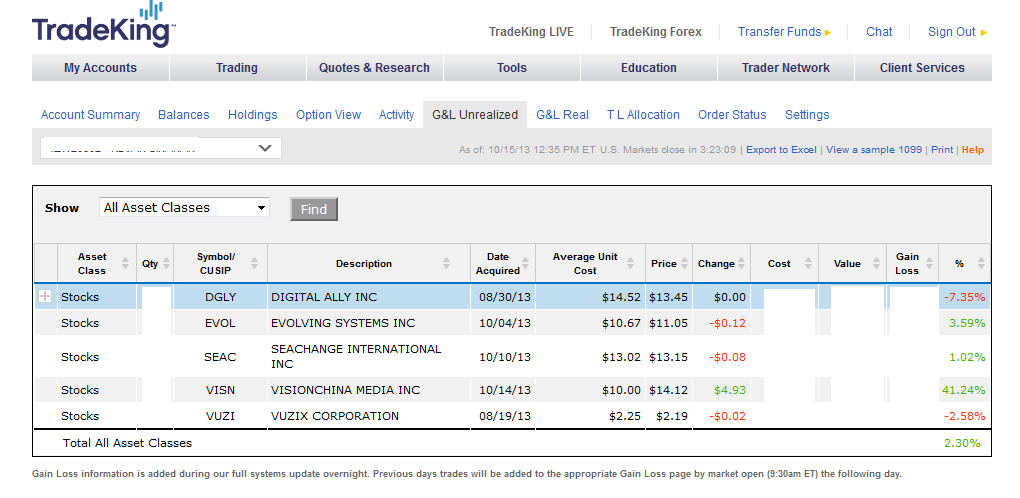Click the 41.24% gain value
Screen dimensions: 1020x498
963,390
